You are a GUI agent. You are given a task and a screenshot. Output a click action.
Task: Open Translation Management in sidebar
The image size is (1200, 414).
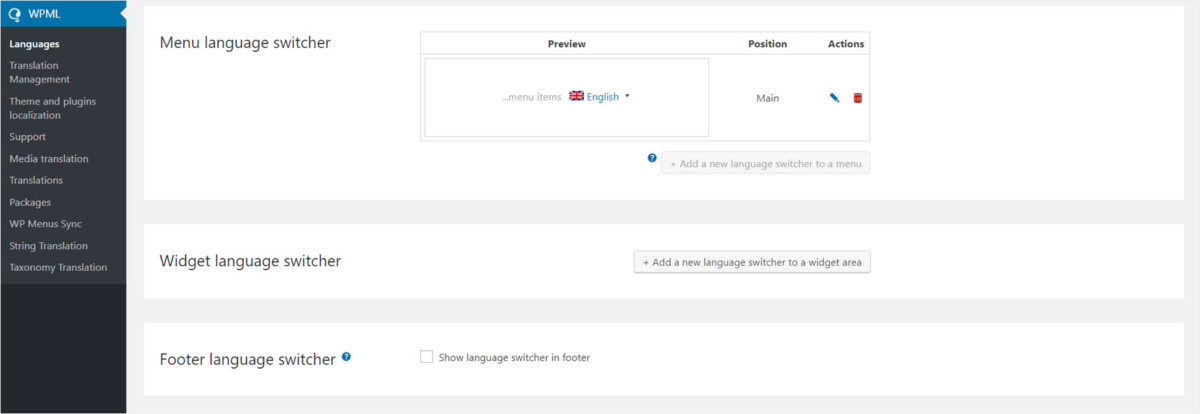(39, 72)
